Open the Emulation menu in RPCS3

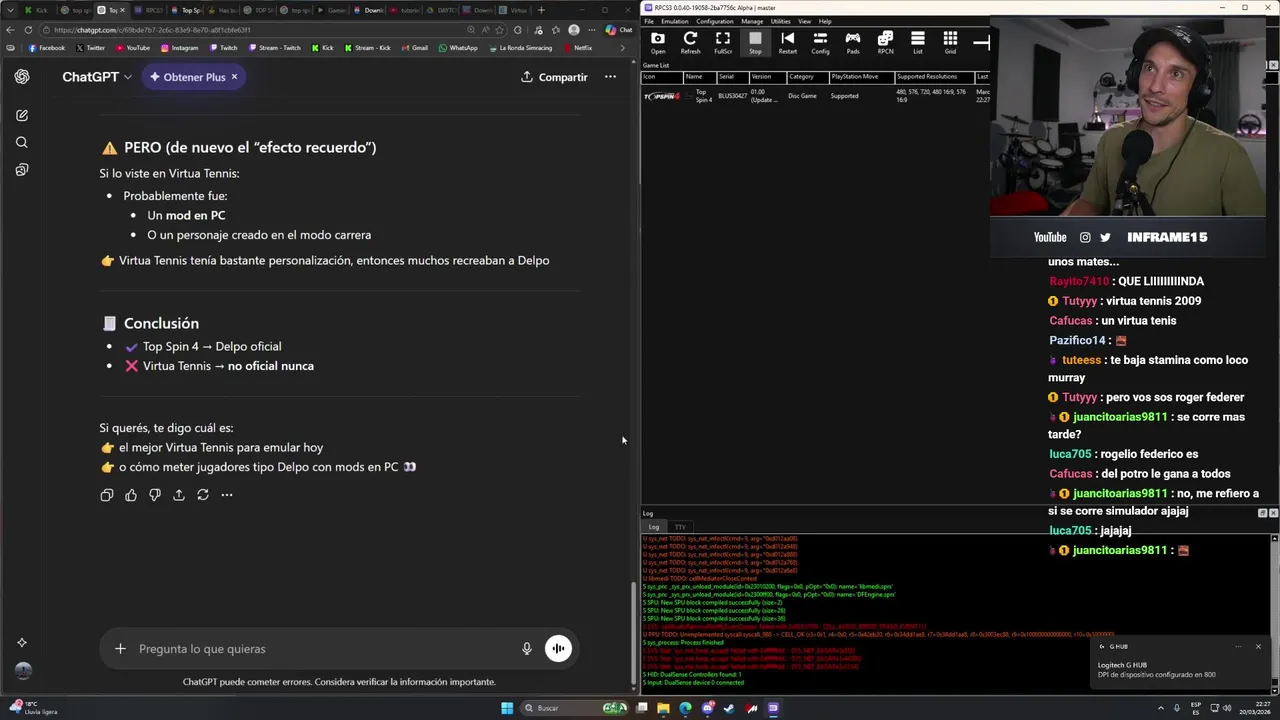(675, 21)
